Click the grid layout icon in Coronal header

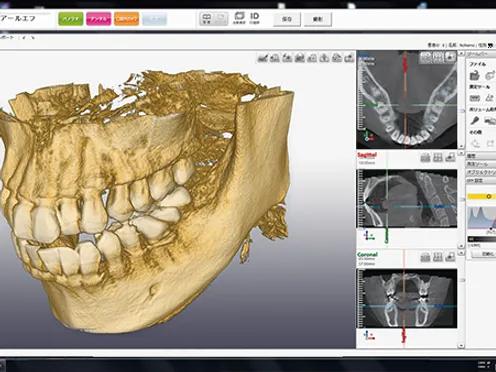point(438,257)
